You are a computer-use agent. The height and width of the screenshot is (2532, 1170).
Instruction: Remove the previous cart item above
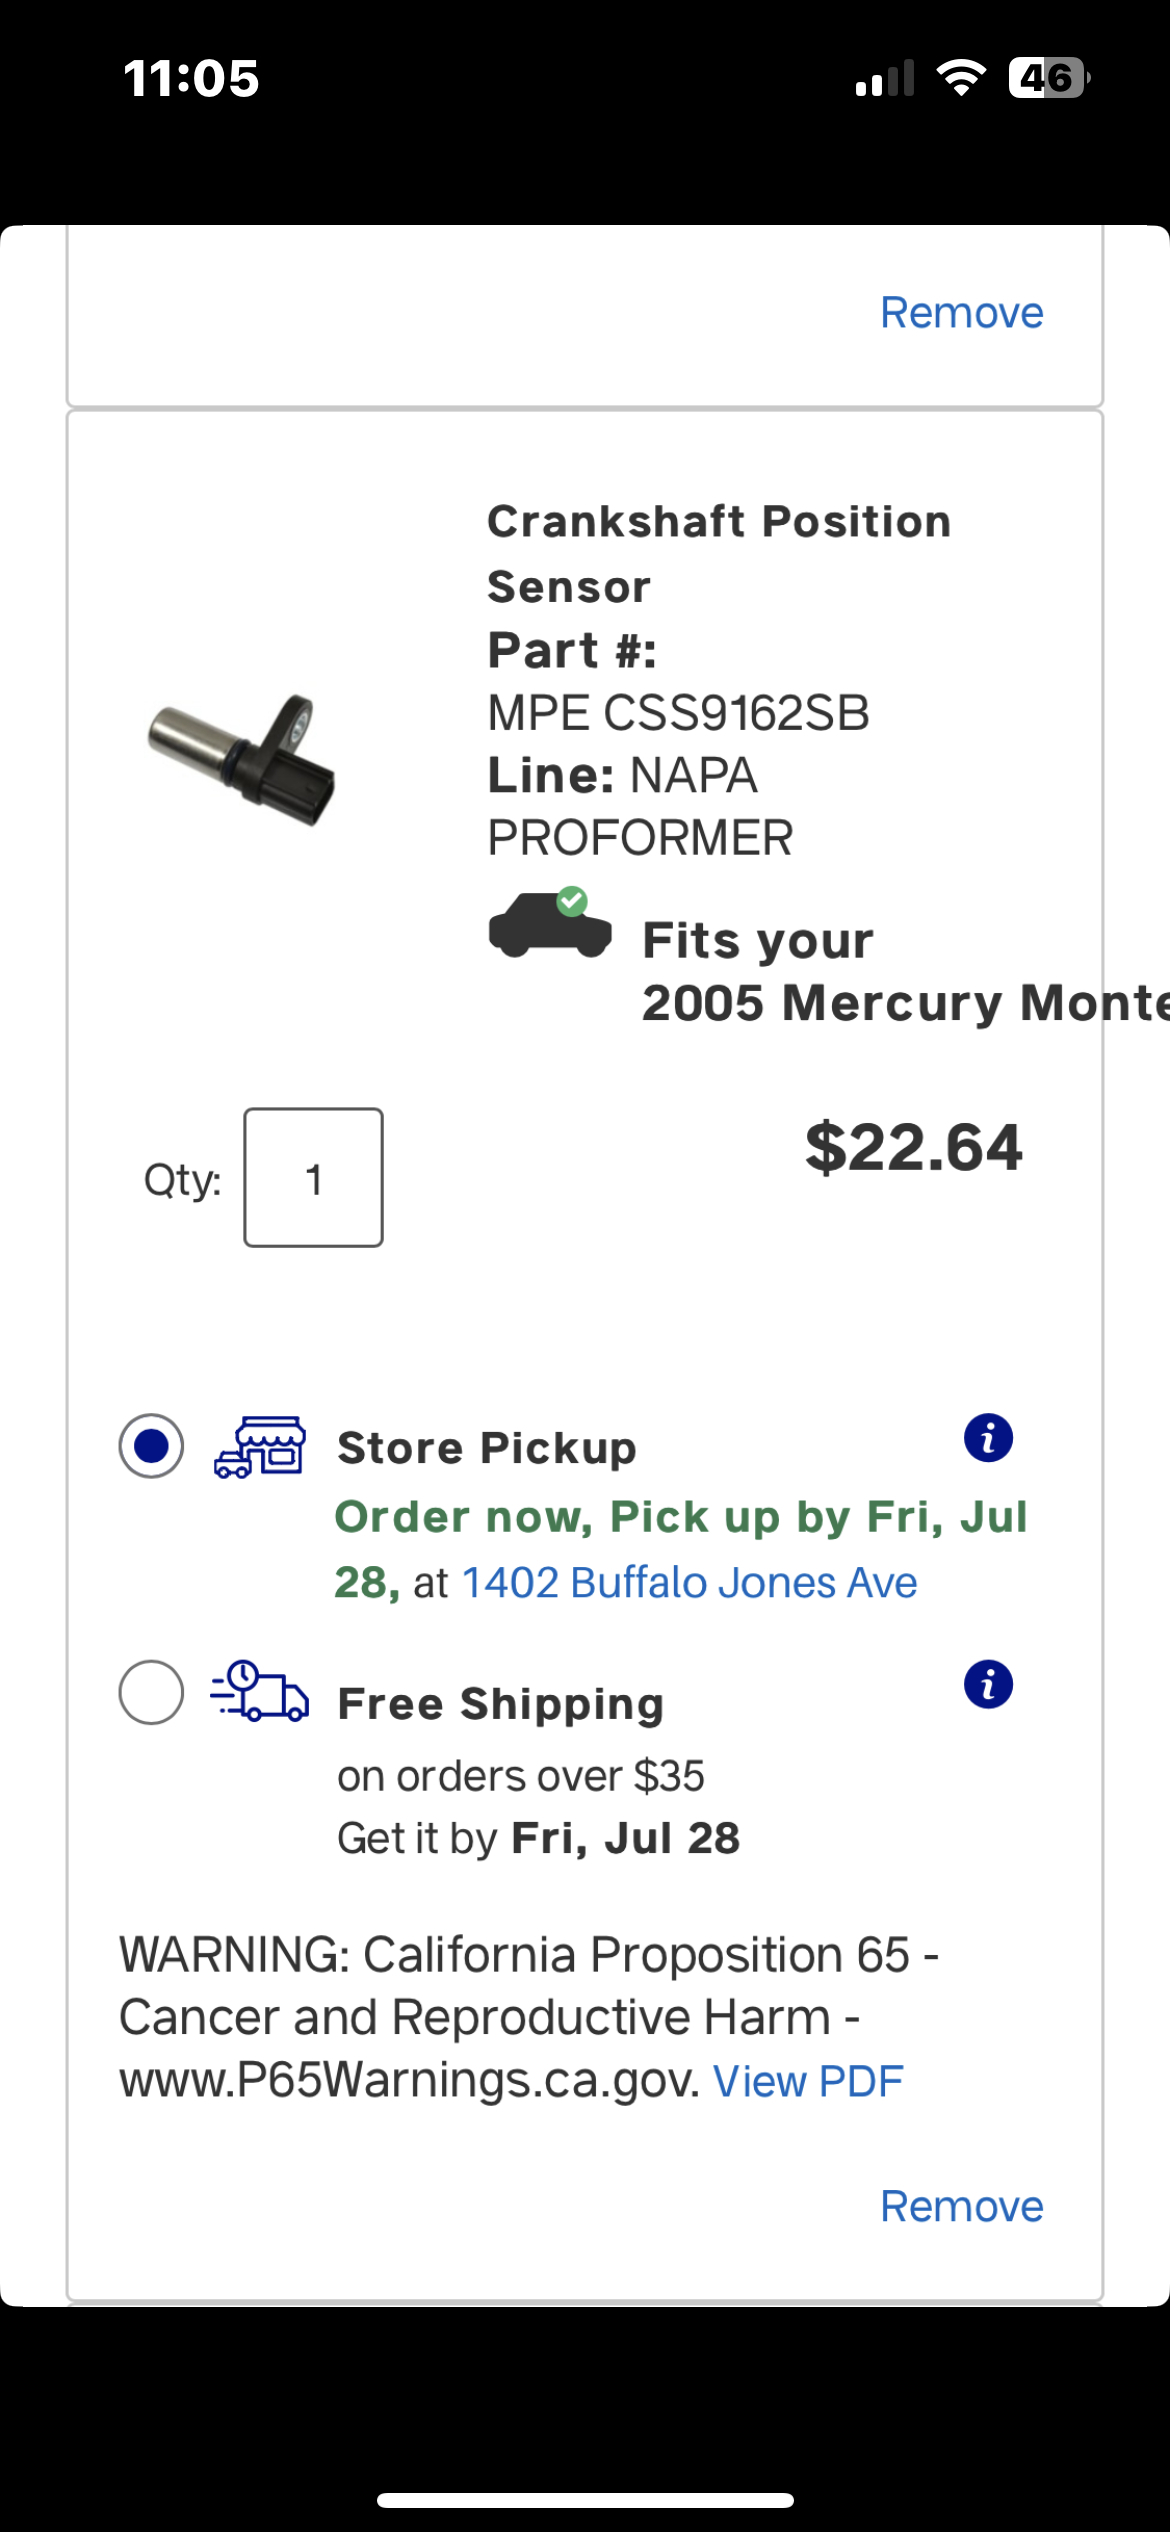coord(961,313)
